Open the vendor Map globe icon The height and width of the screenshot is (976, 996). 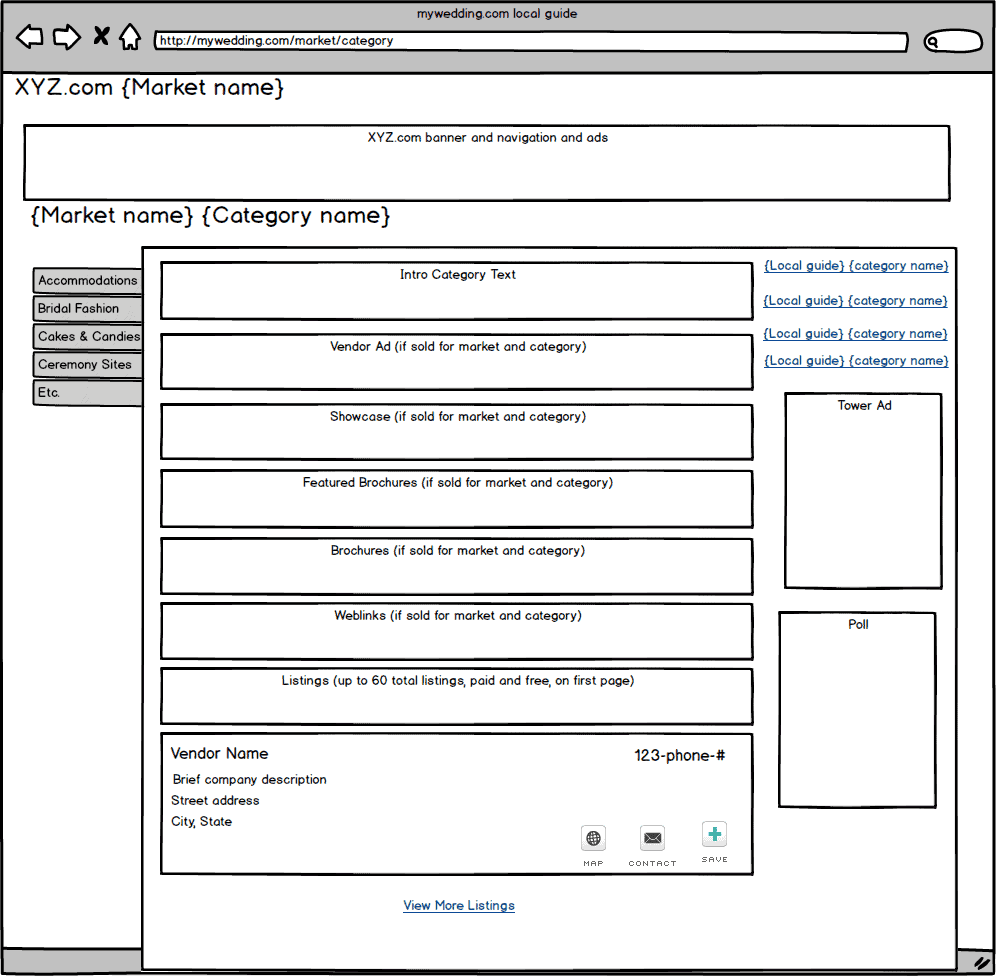[x=594, y=838]
